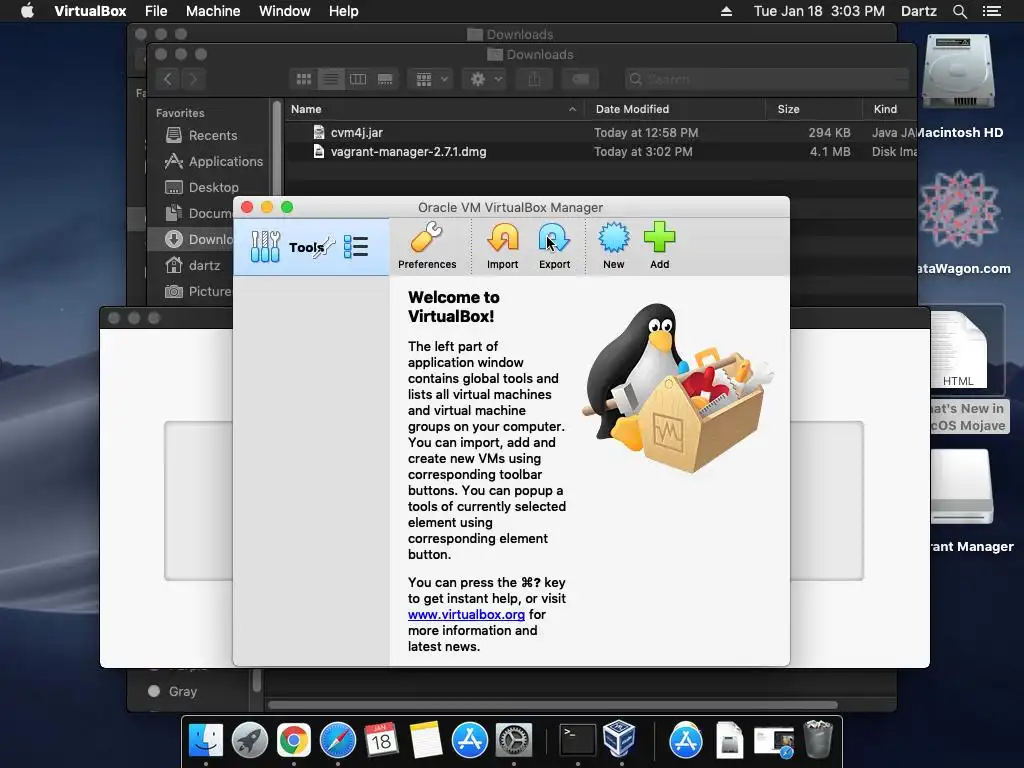Image resolution: width=1024 pixels, height=768 pixels.
Task: Click the Import appliance icon
Action: (502, 238)
